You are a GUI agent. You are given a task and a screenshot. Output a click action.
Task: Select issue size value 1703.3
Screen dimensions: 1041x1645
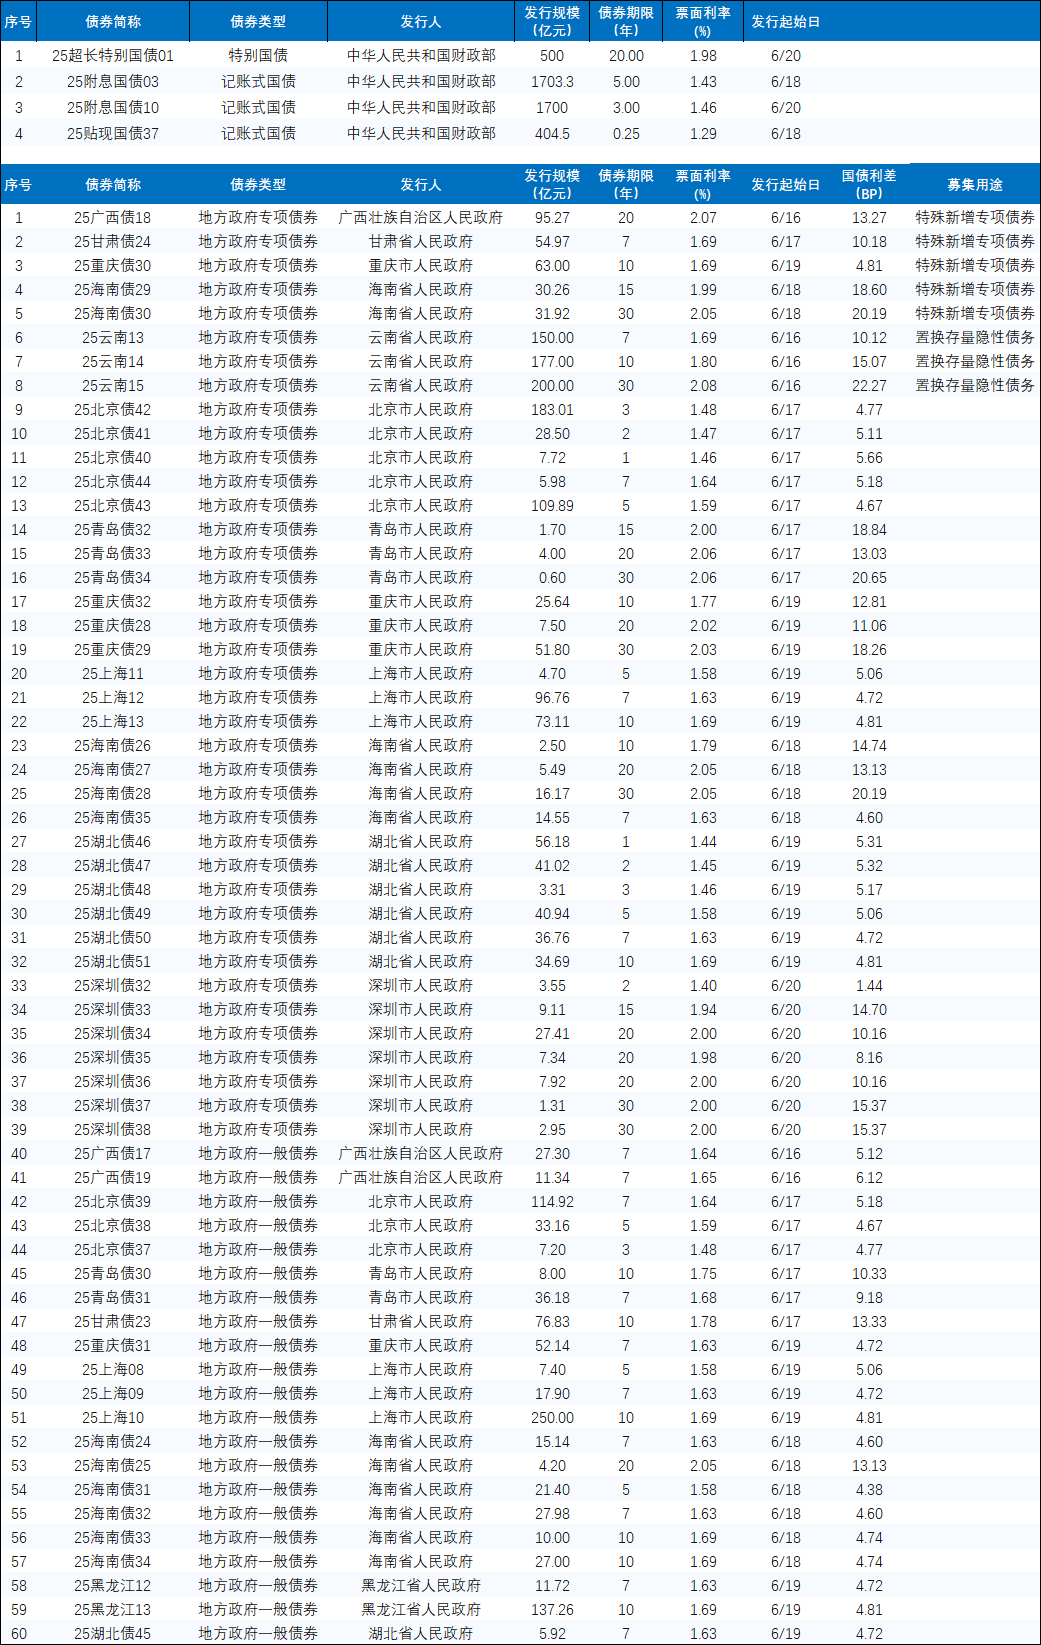552,82
